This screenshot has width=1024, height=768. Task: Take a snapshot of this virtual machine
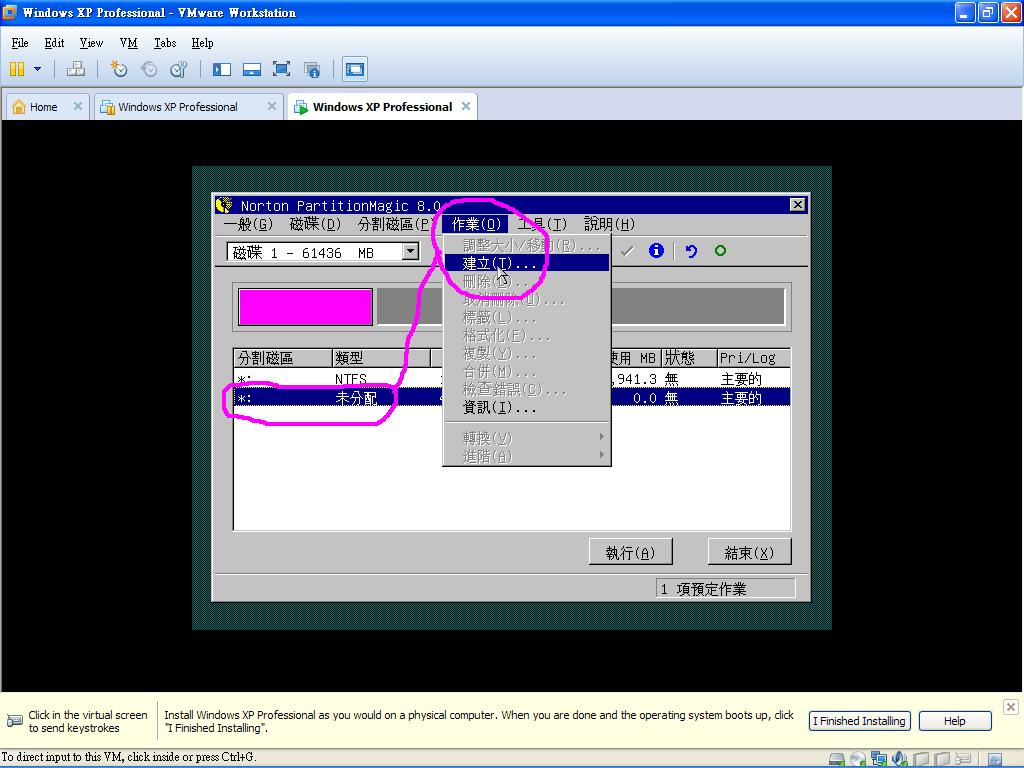119,69
